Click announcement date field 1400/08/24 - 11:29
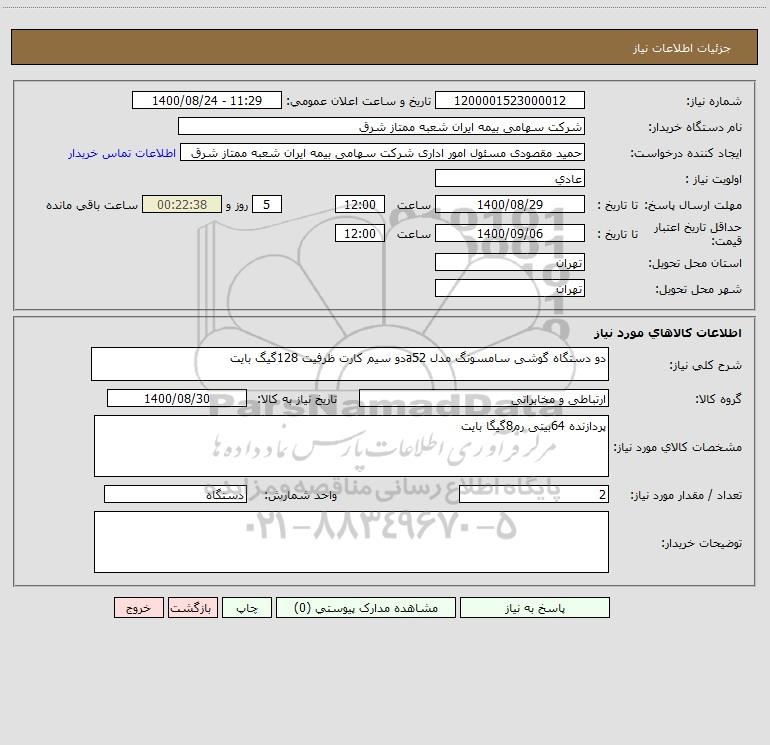 tap(207, 100)
